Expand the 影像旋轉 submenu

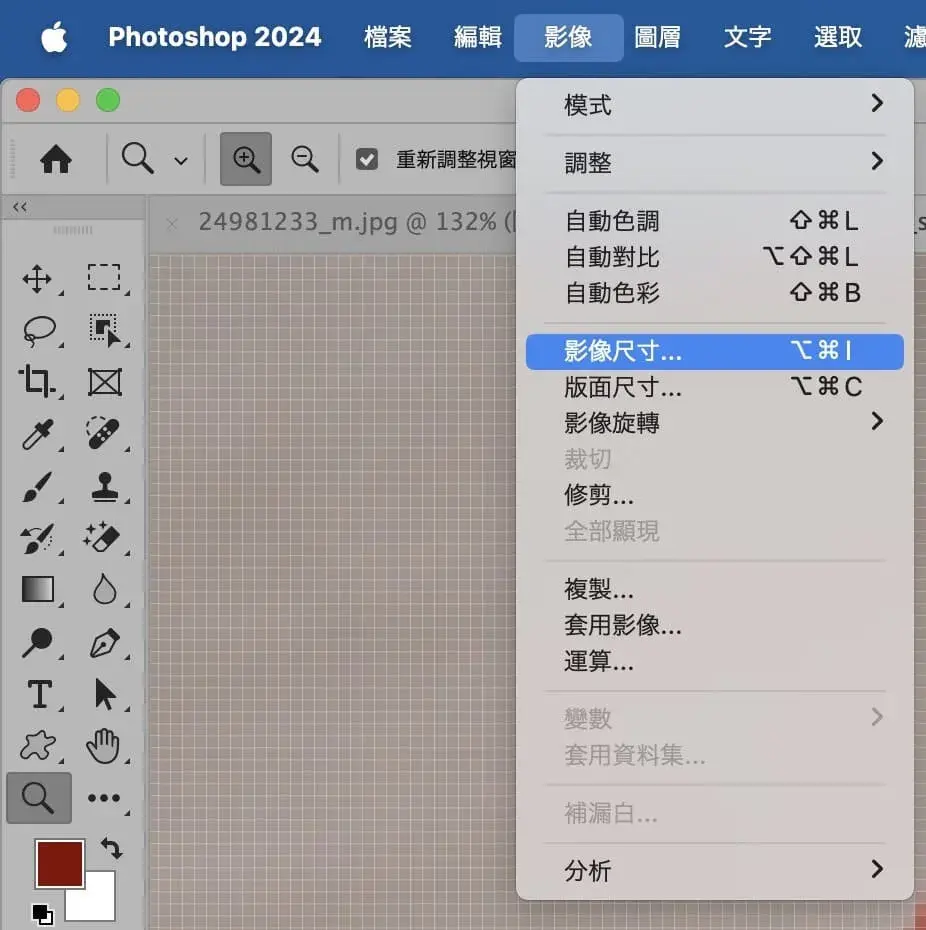[715, 422]
